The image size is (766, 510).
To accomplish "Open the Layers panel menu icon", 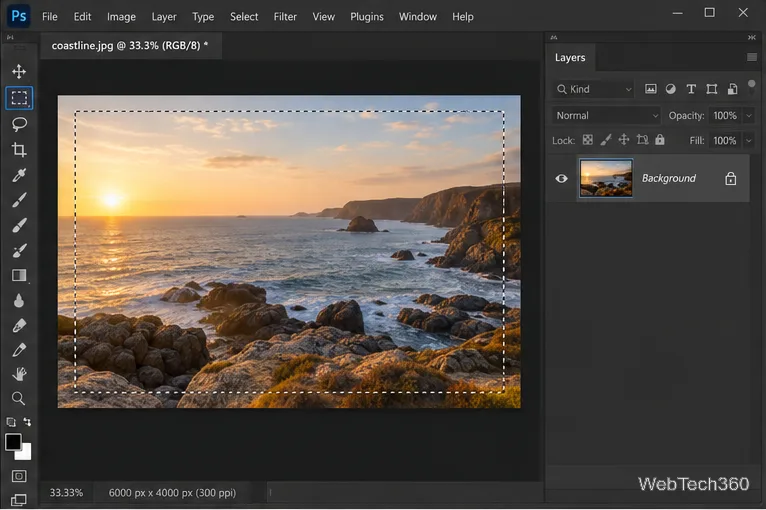I will (752, 58).
